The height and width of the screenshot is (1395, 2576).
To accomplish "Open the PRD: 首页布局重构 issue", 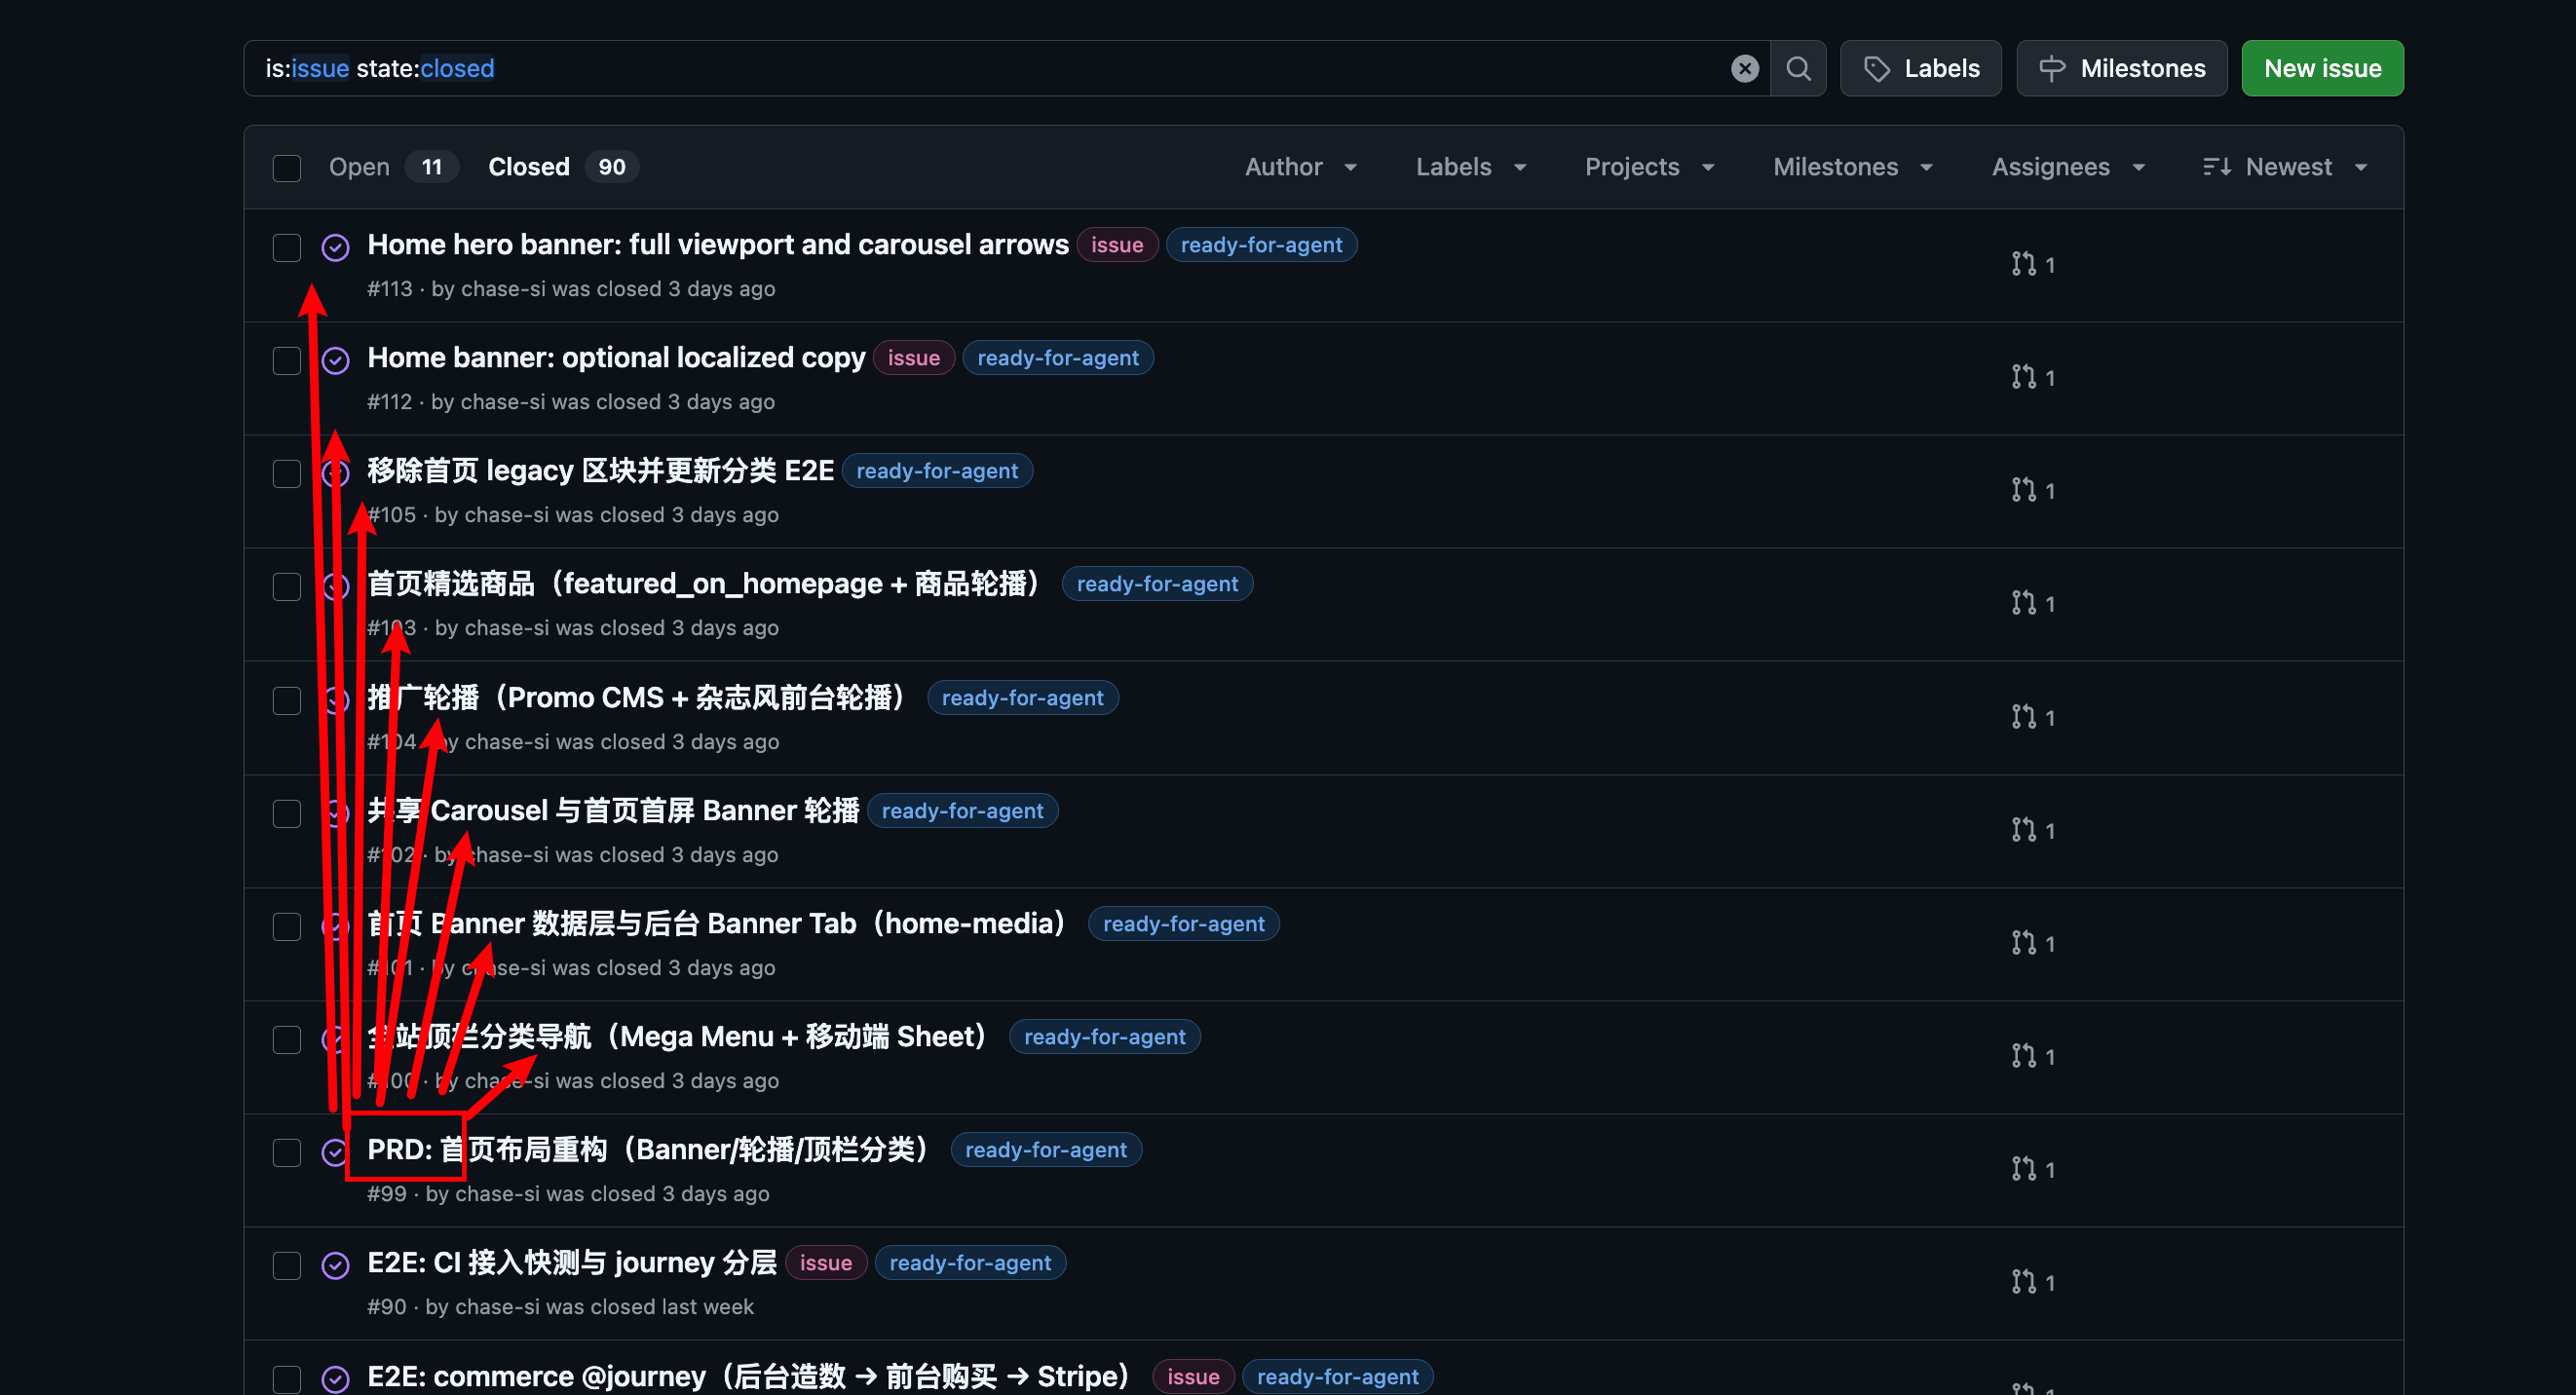I will click(x=650, y=1149).
